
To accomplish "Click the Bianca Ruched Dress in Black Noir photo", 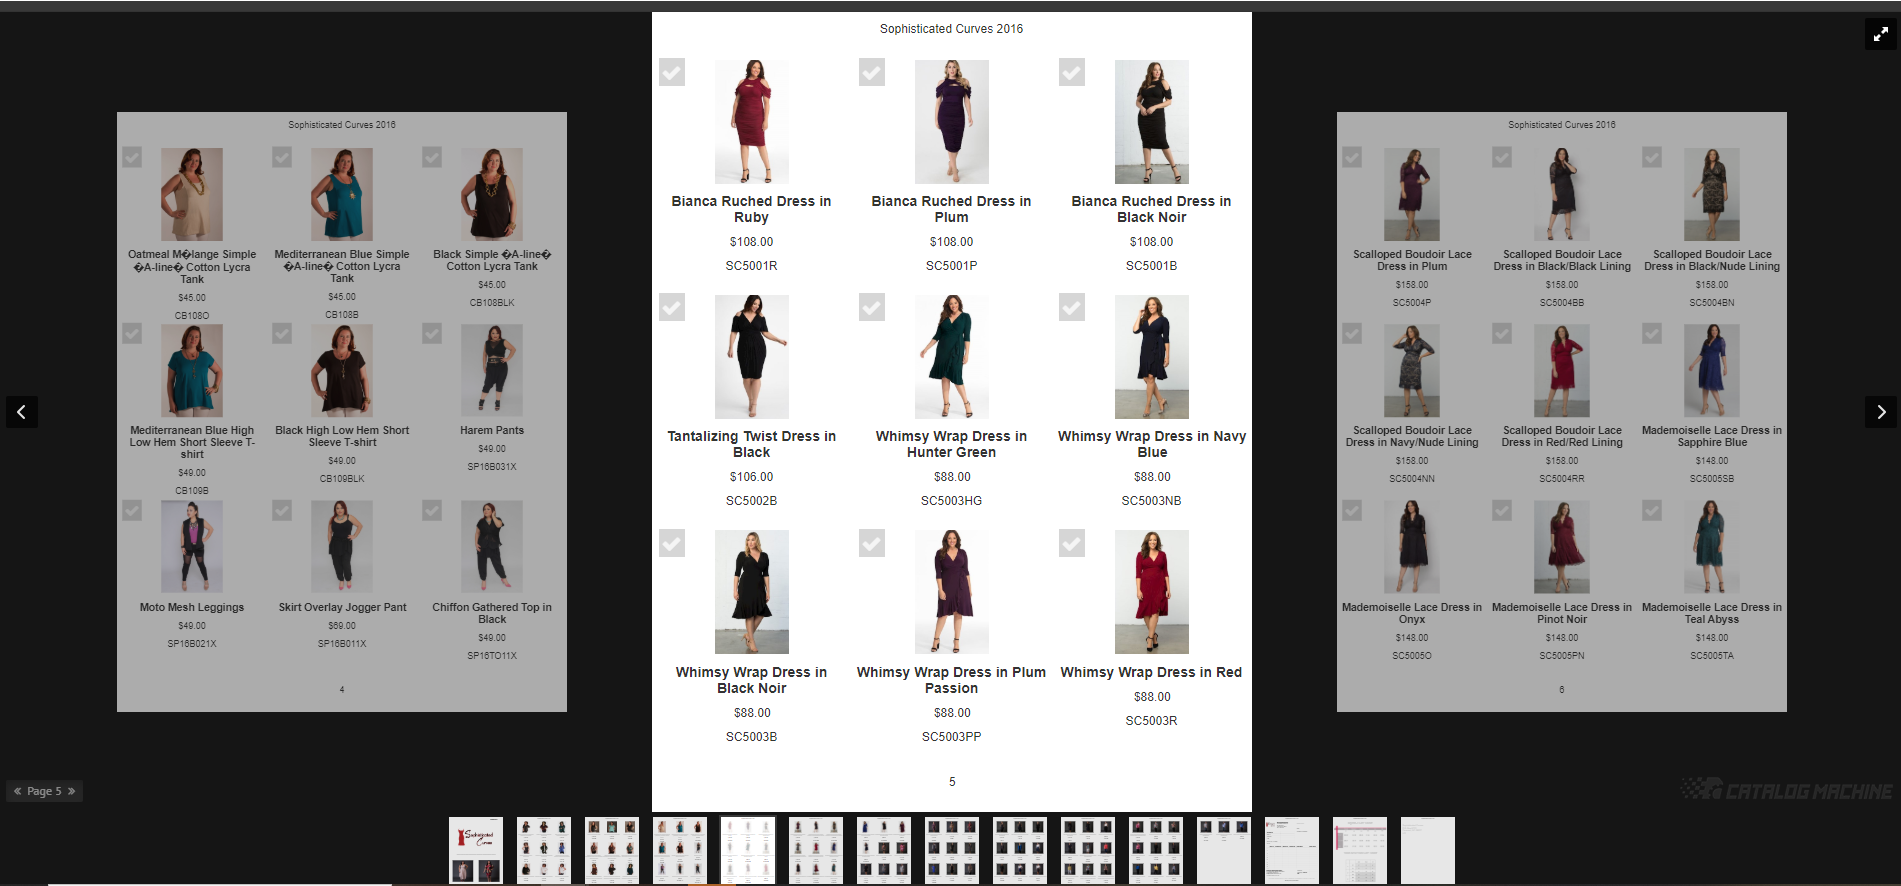I will [x=1152, y=122].
